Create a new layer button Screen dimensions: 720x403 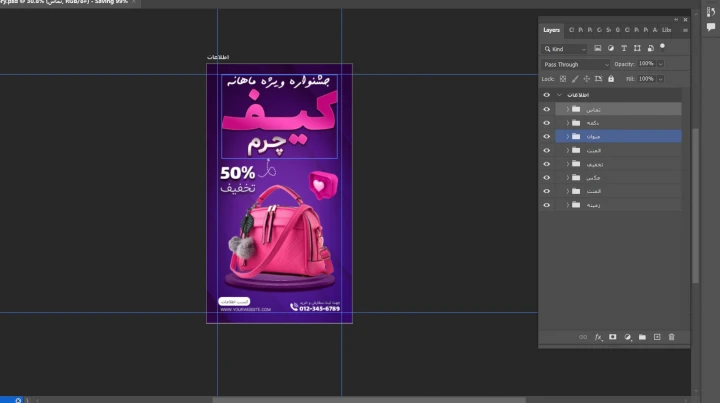657,337
